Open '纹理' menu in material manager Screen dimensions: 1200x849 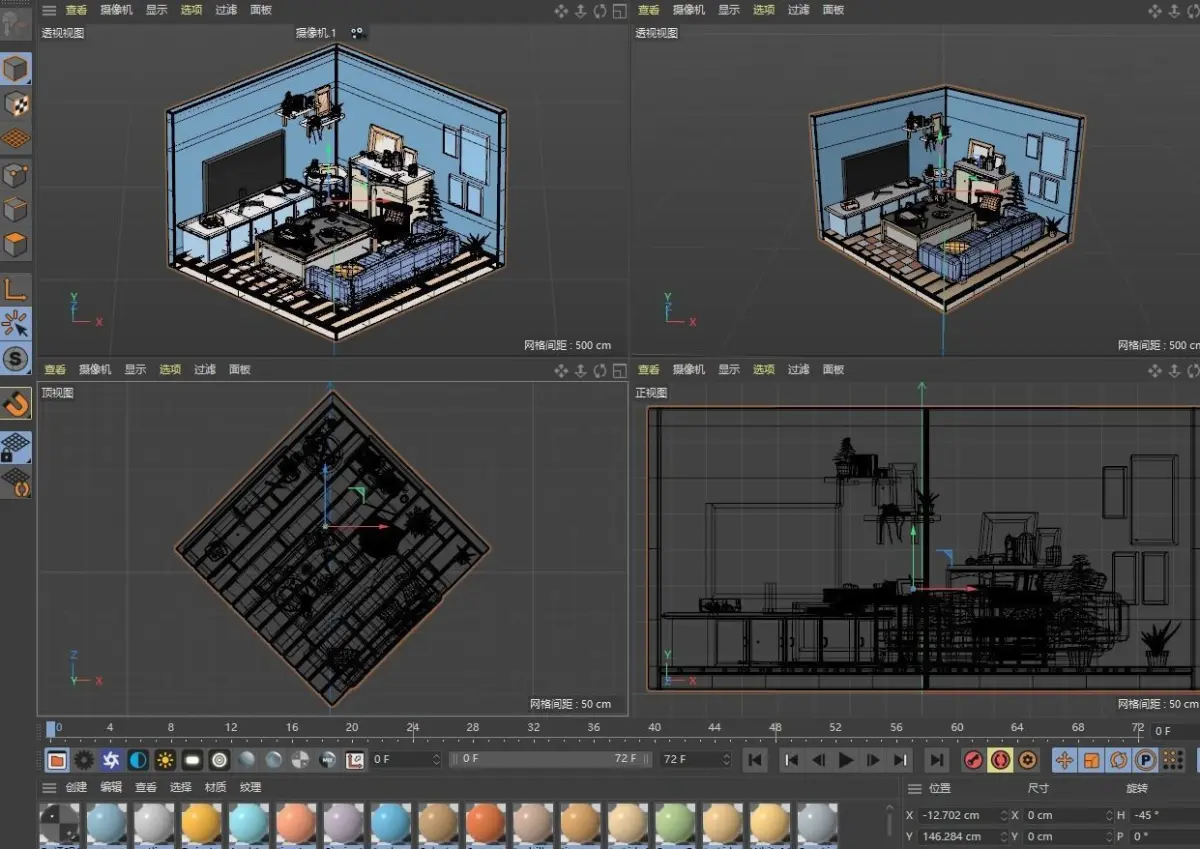coord(250,787)
